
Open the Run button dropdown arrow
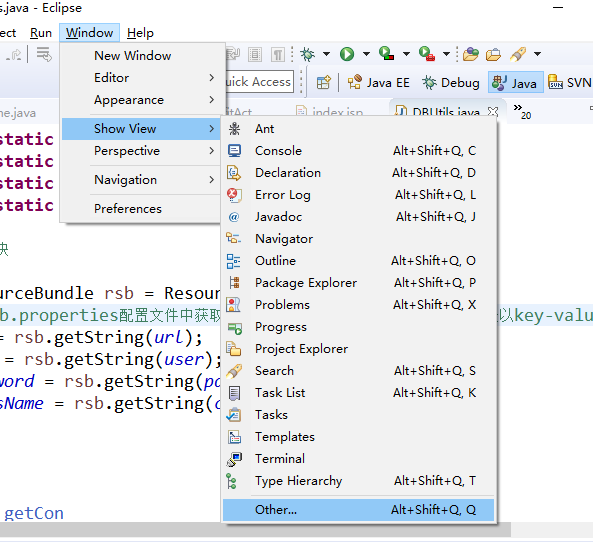click(366, 54)
